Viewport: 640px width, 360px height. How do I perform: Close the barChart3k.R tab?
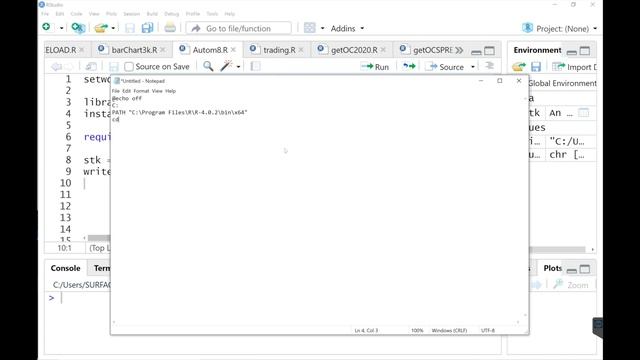(x=163, y=50)
